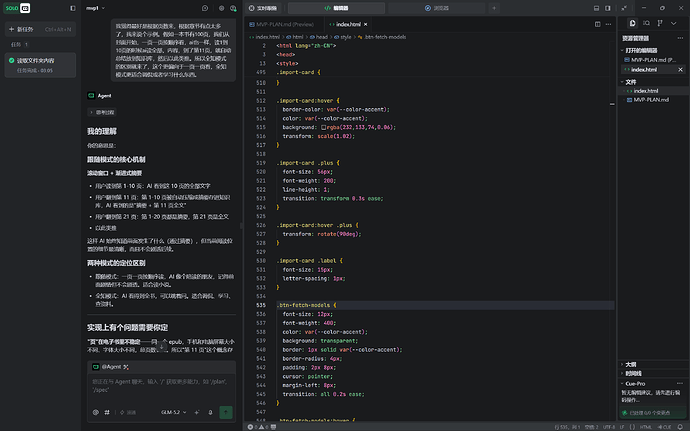The image size is (690, 431).
Task: Expand the collapsed thinking process section
Action: tap(102, 112)
